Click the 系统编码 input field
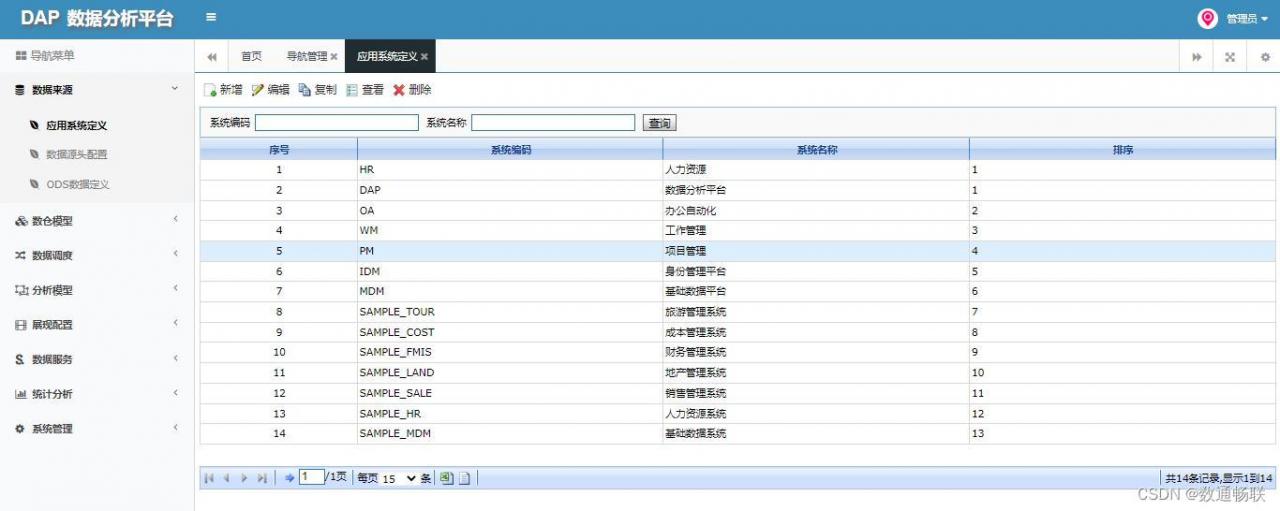The height and width of the screenshot is (511, 1280). 337,122
